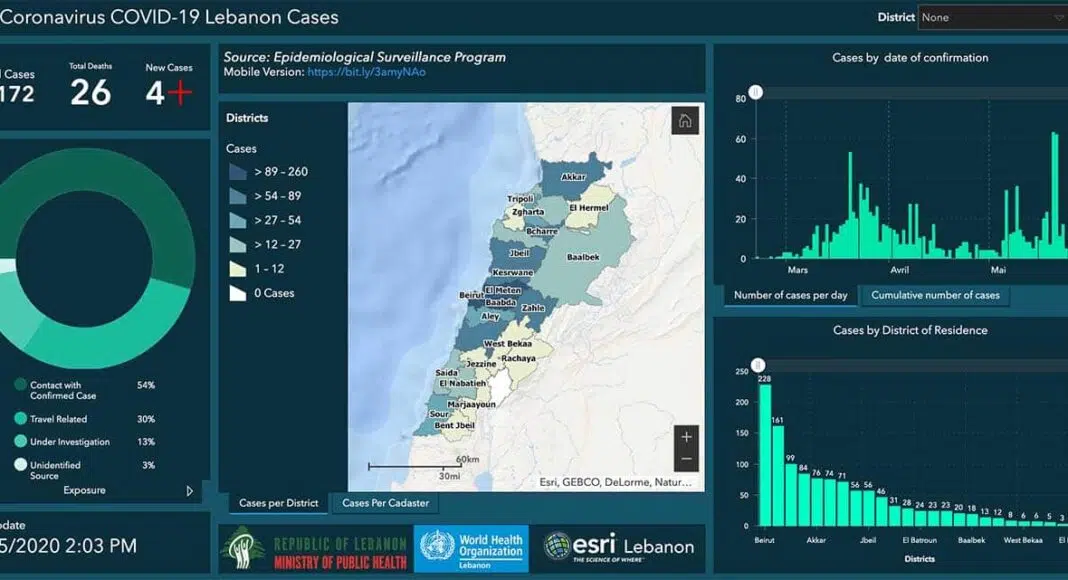Screen dimensions: 1068x580
Task: Click the Beirut bar showing 228 cases
Action: coord(765,455)
